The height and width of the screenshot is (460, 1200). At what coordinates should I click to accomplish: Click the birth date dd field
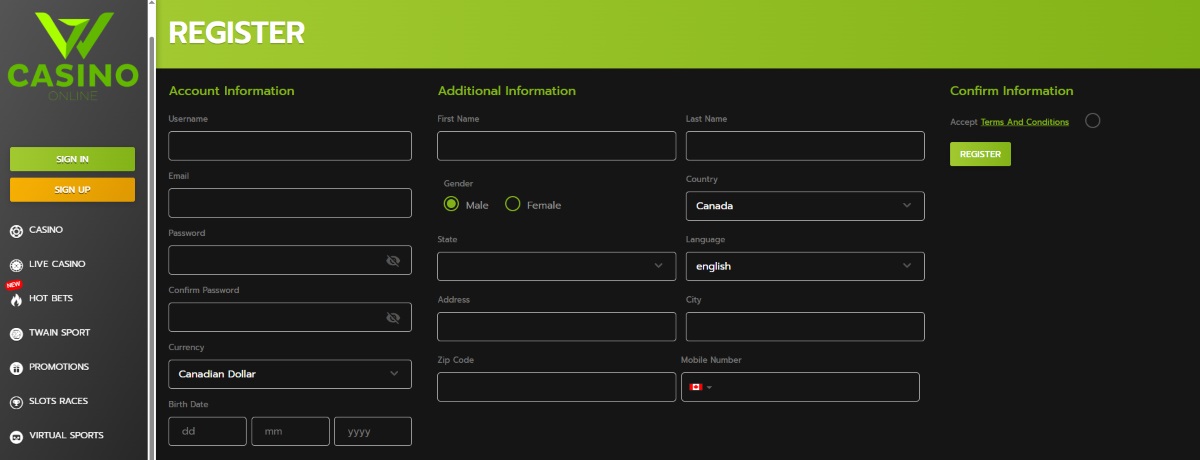(x=207, y=431)
